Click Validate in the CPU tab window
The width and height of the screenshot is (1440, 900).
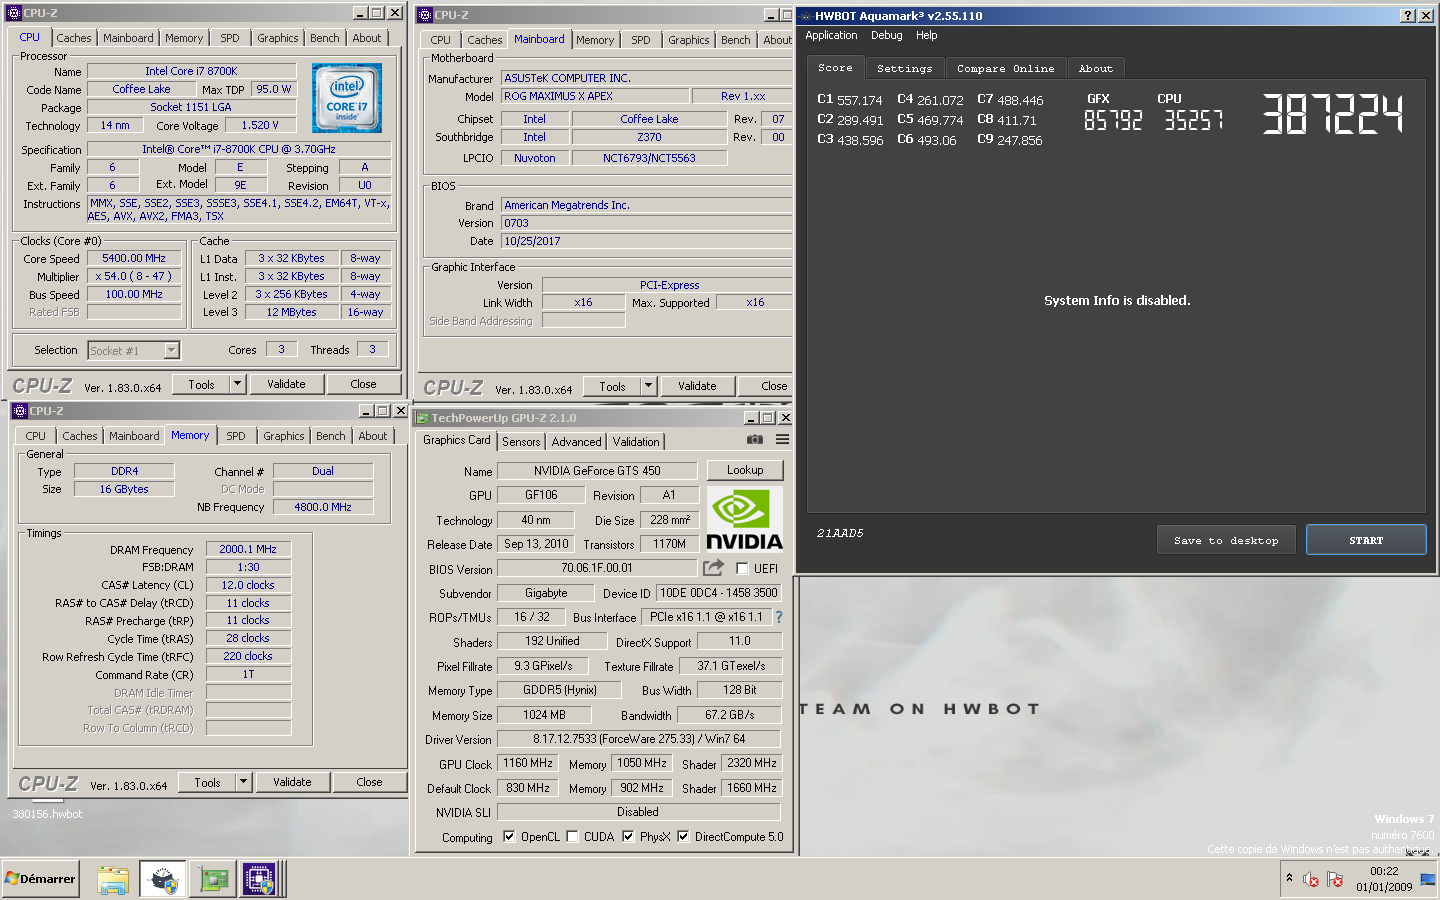click(286, 384)
